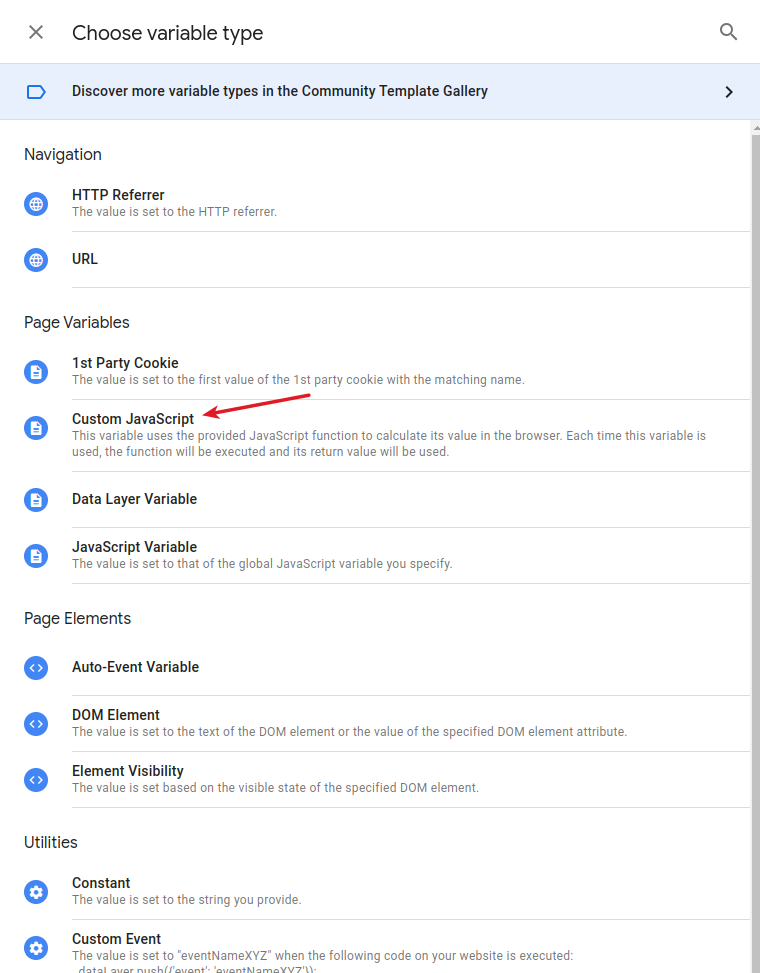Pick the JavaScript Variable option
760x973 pixels.
coord(134,547)
